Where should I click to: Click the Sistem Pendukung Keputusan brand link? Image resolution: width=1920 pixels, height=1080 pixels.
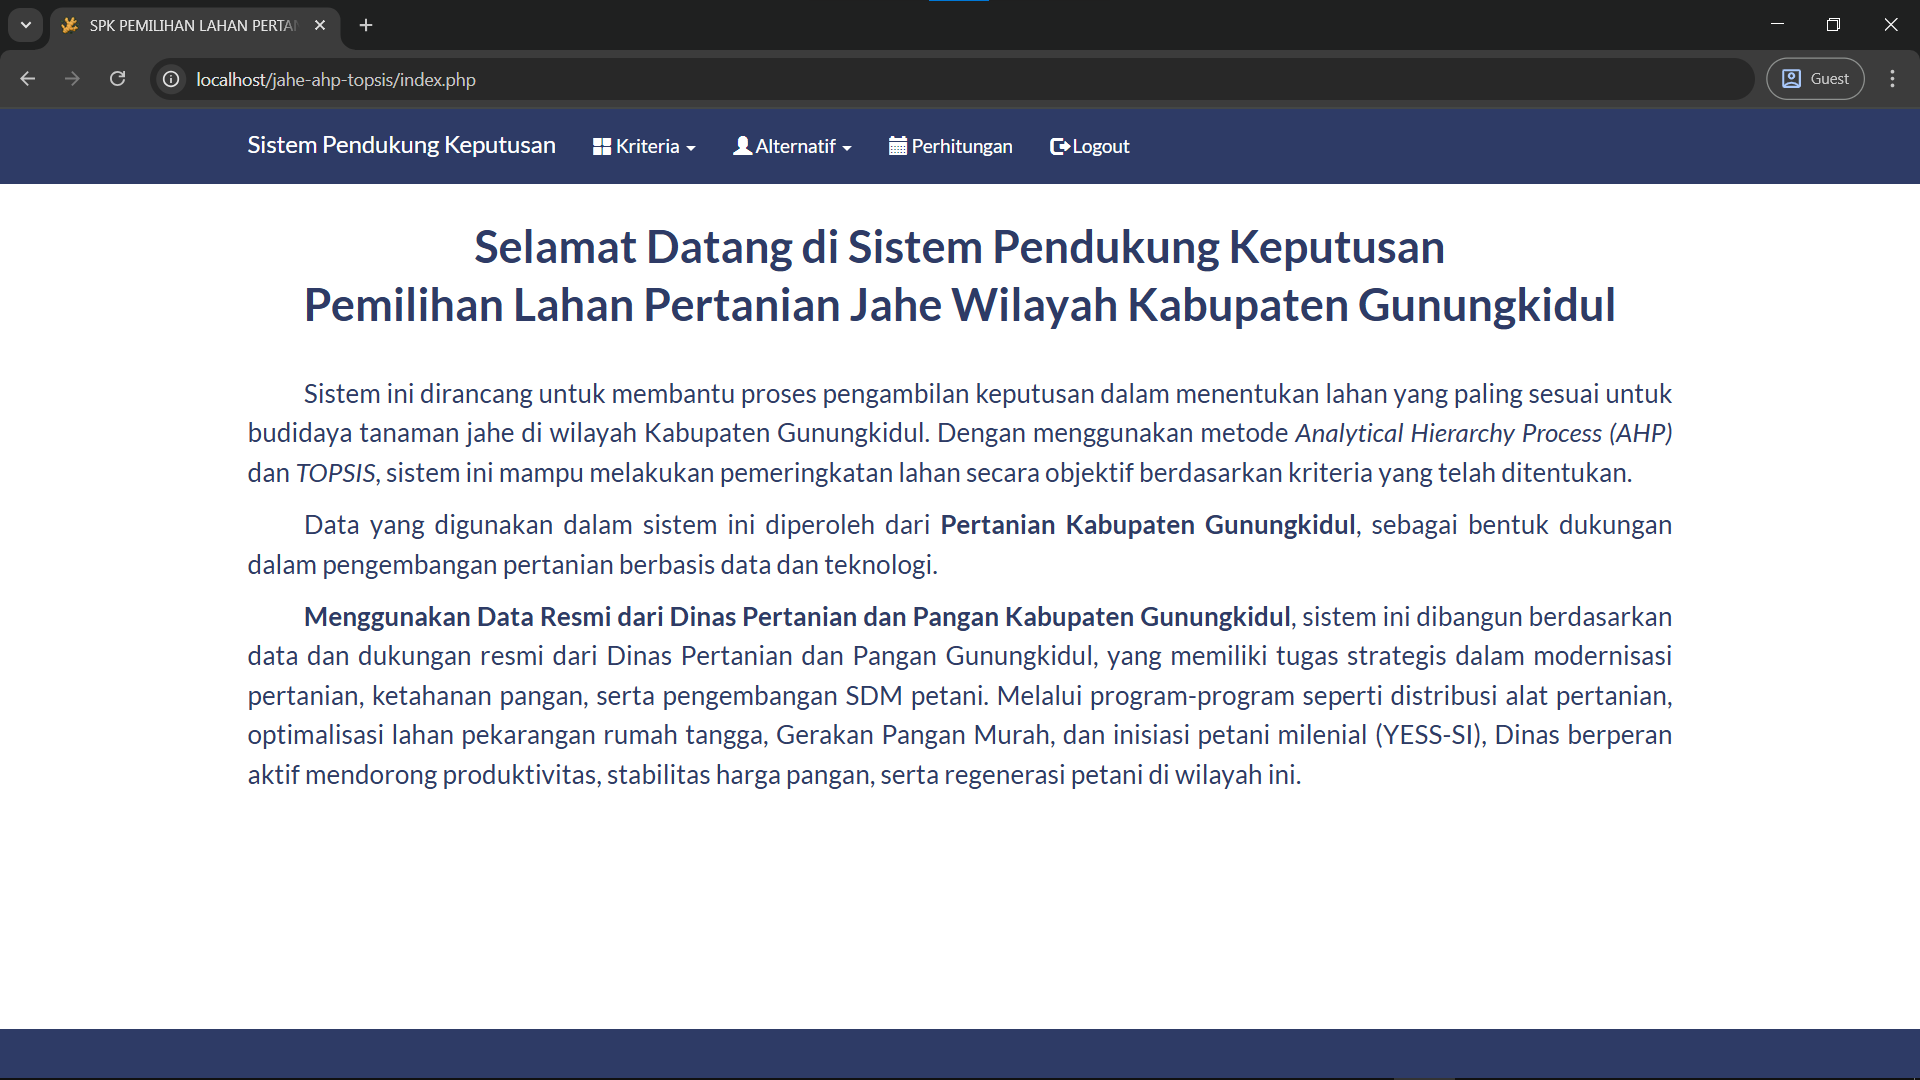tap(401, 145)
